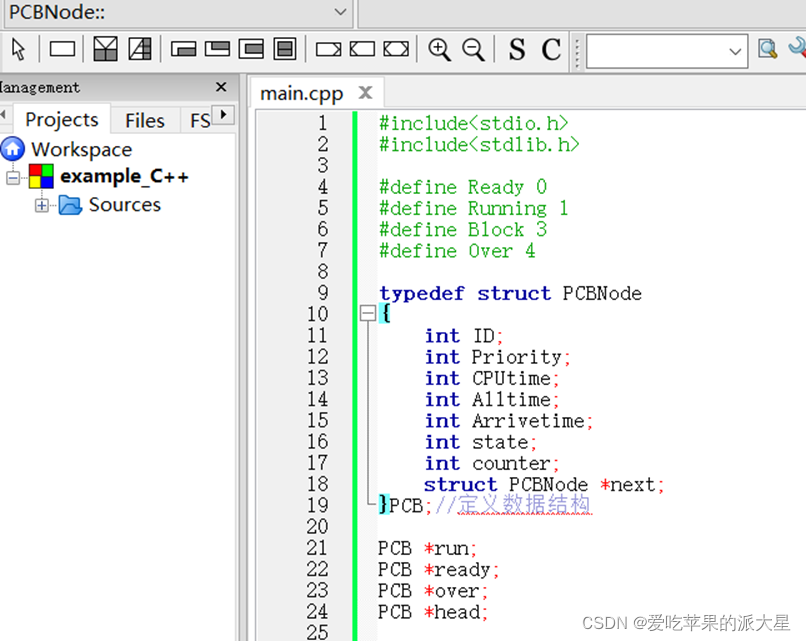This screenshot has height=641, width=806.
Task: Click the predefined-count loop block icon
Action: [251, 49]
